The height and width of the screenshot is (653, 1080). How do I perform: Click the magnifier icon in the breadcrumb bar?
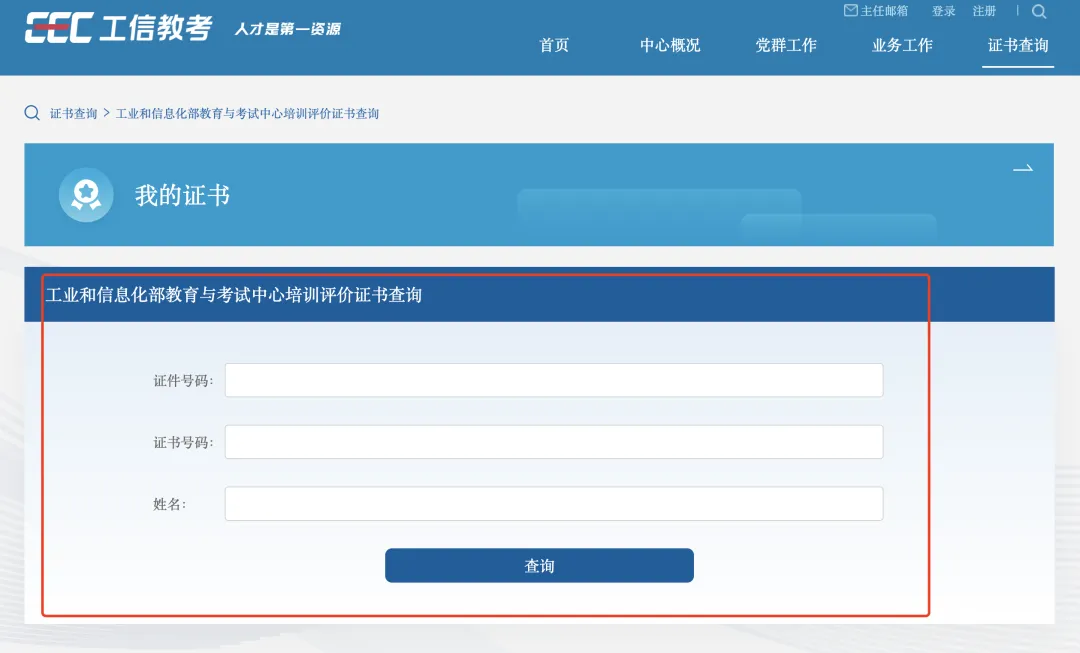click(x=32, y=112)
